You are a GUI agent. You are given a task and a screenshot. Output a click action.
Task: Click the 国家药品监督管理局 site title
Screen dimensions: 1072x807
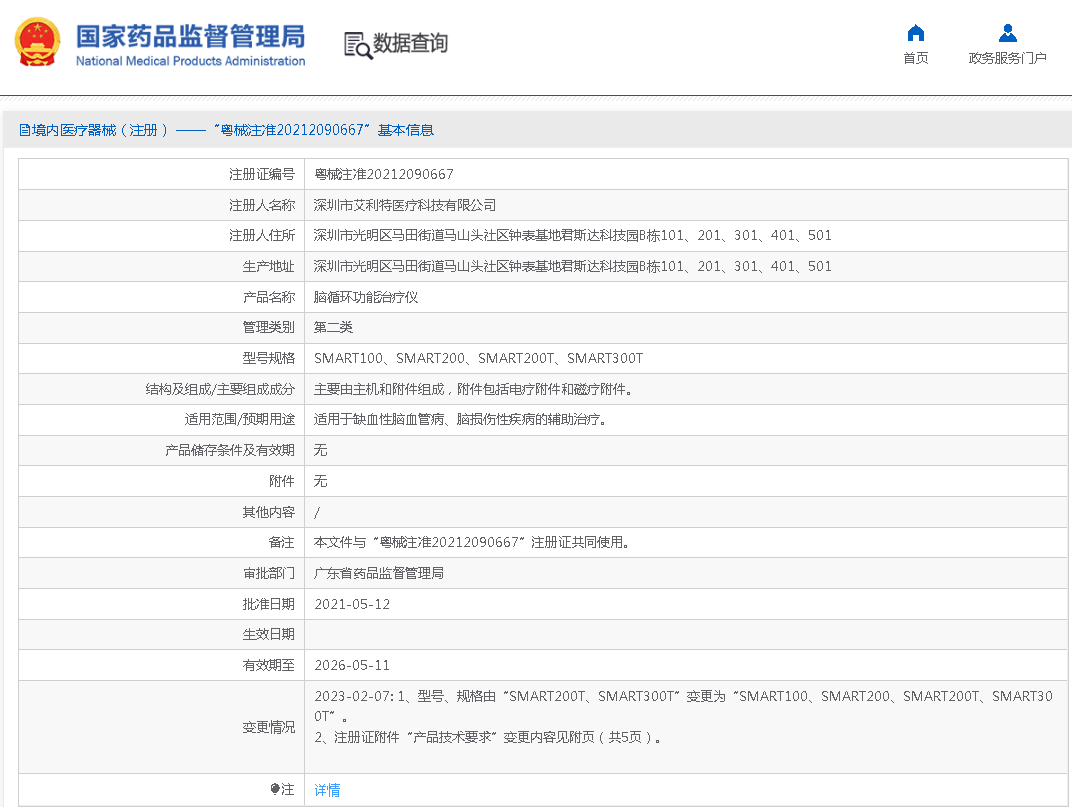click(190, 36)
